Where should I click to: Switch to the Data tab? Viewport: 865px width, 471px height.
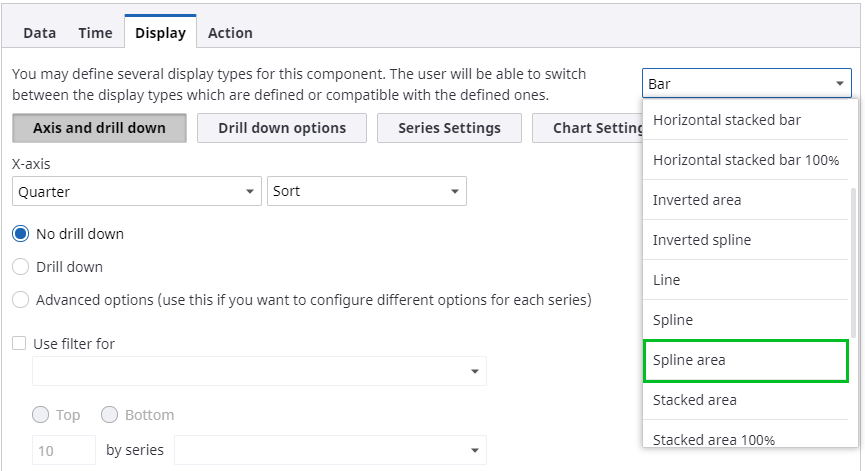40,33
